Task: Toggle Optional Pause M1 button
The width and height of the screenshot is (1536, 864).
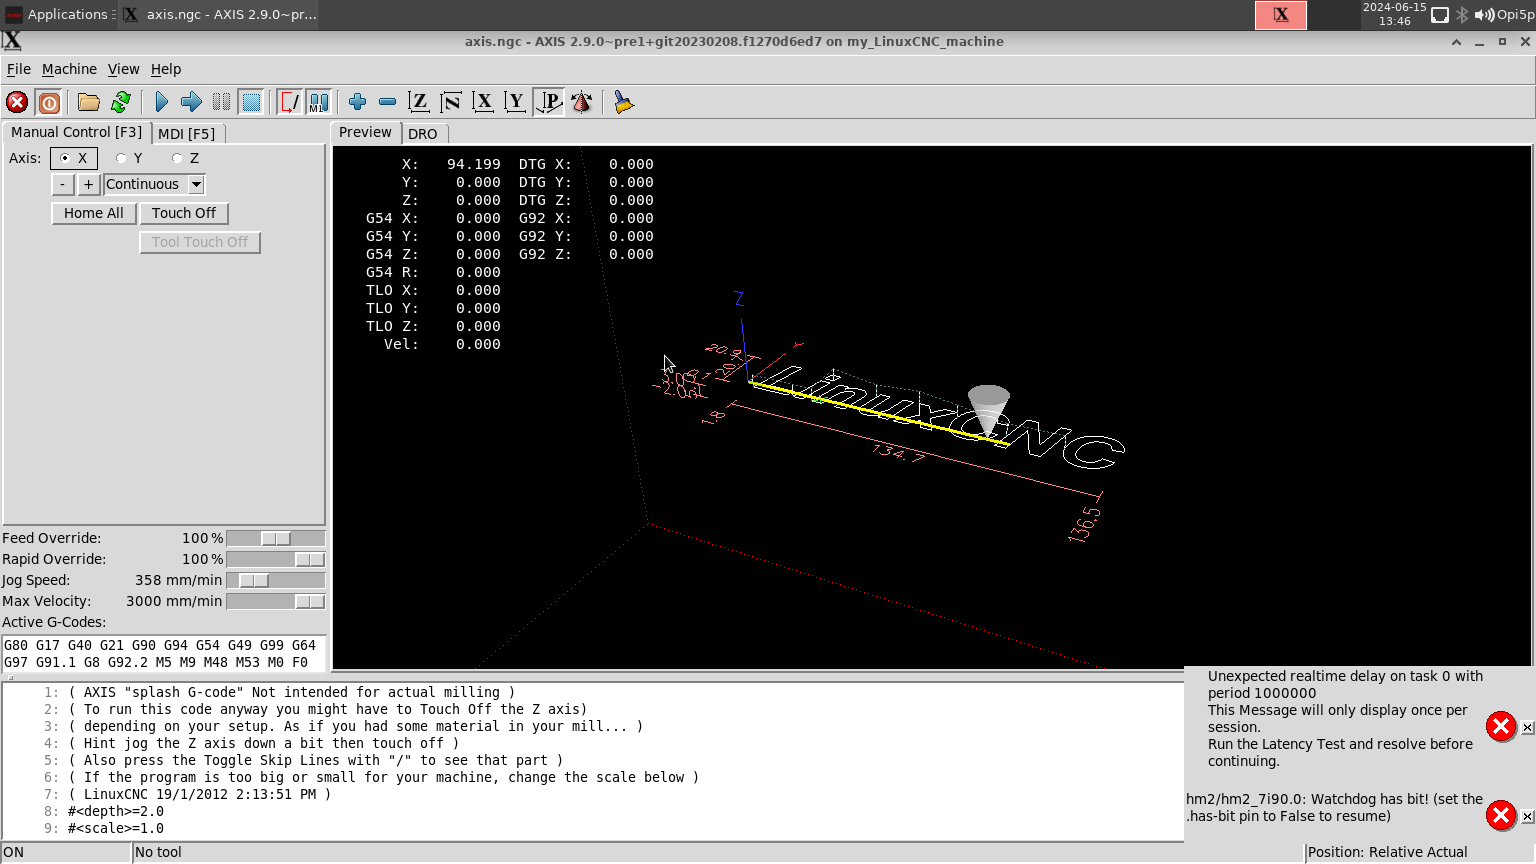Action: (319, 102)
